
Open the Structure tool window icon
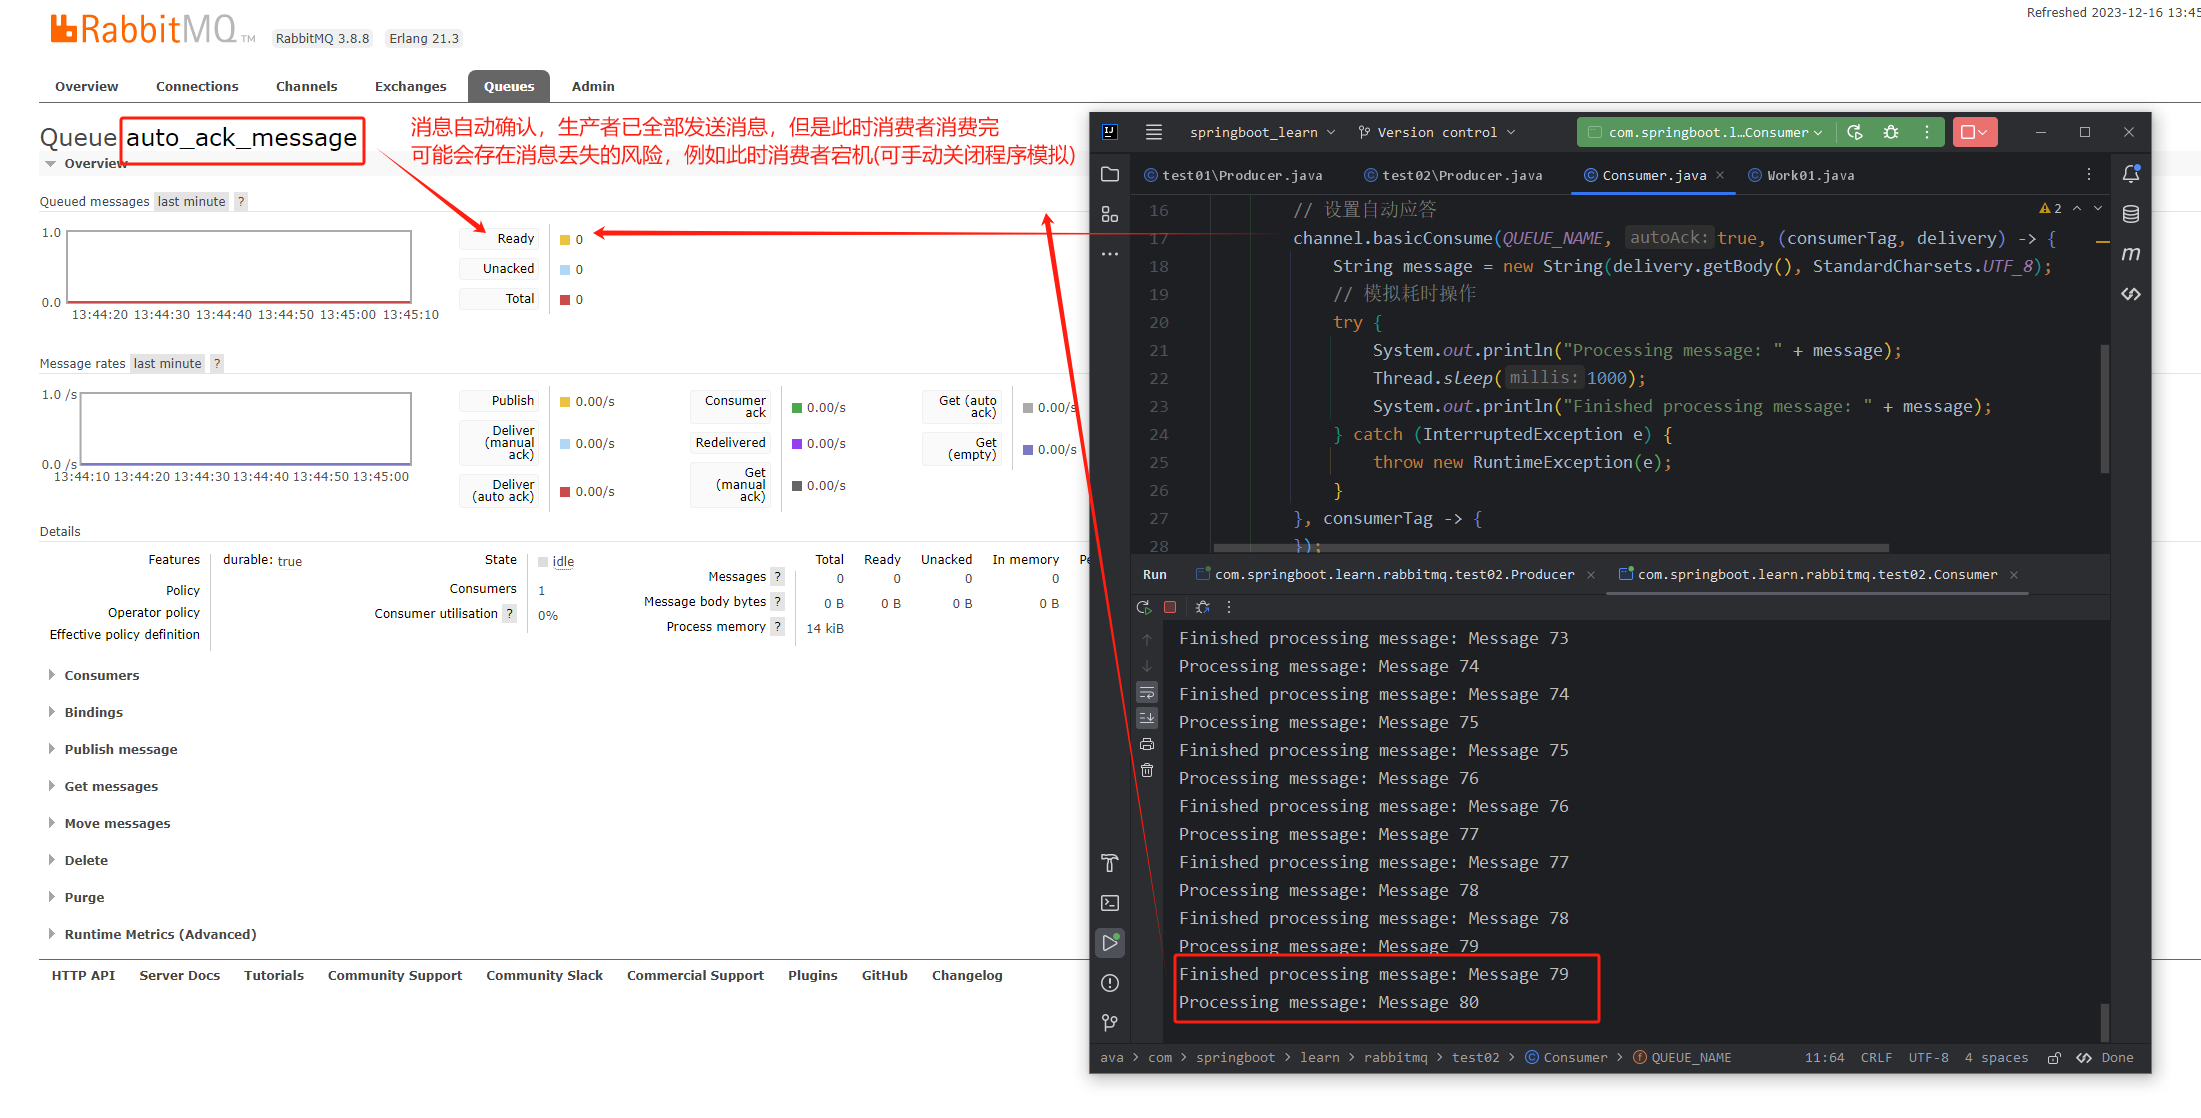[1110, 214]
